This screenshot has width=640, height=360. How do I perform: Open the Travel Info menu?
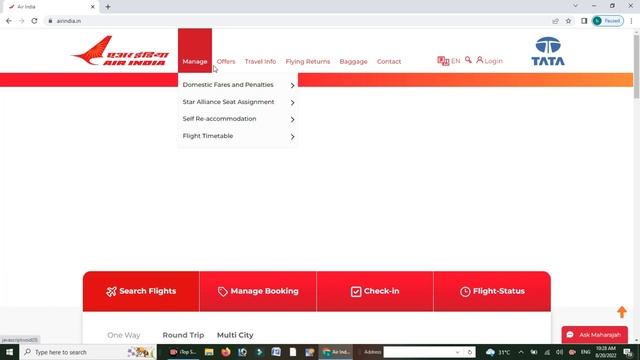coord(260,61)
